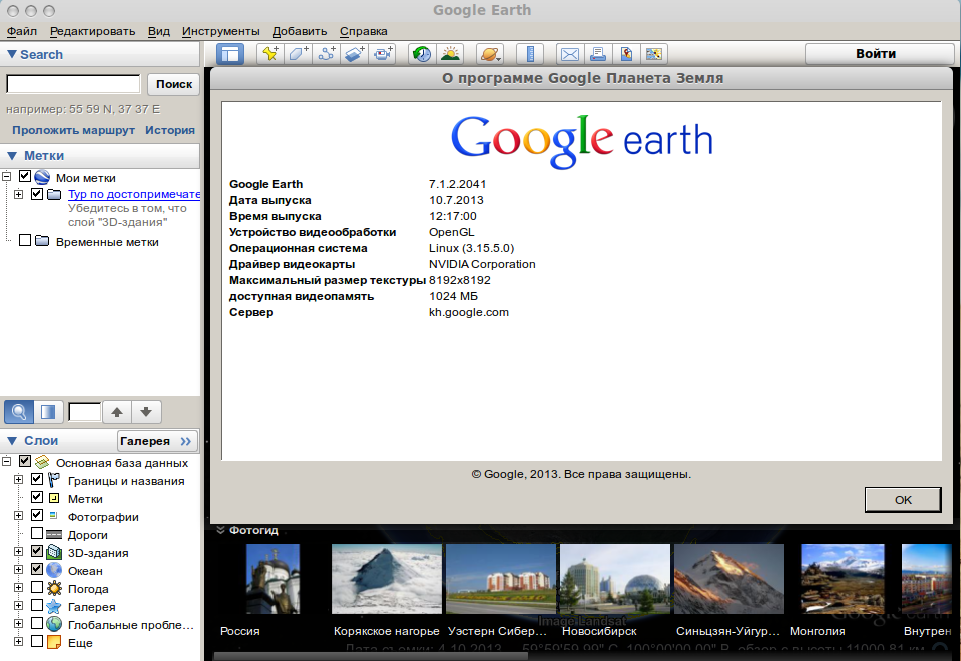The image size is (961, 661).
Task: Open the Вид menu
Action: (159, 31)
